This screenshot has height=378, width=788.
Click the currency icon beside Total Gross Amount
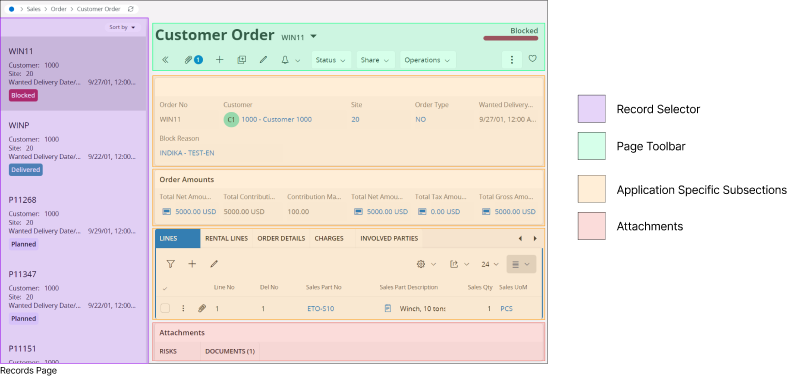click(486, 212)
